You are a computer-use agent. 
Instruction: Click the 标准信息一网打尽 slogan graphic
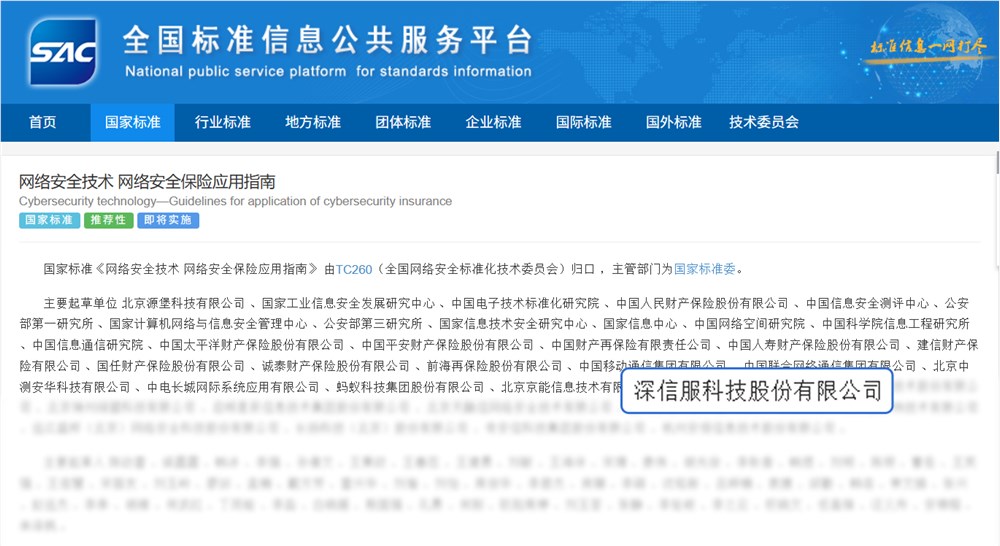tap(928, 47)
